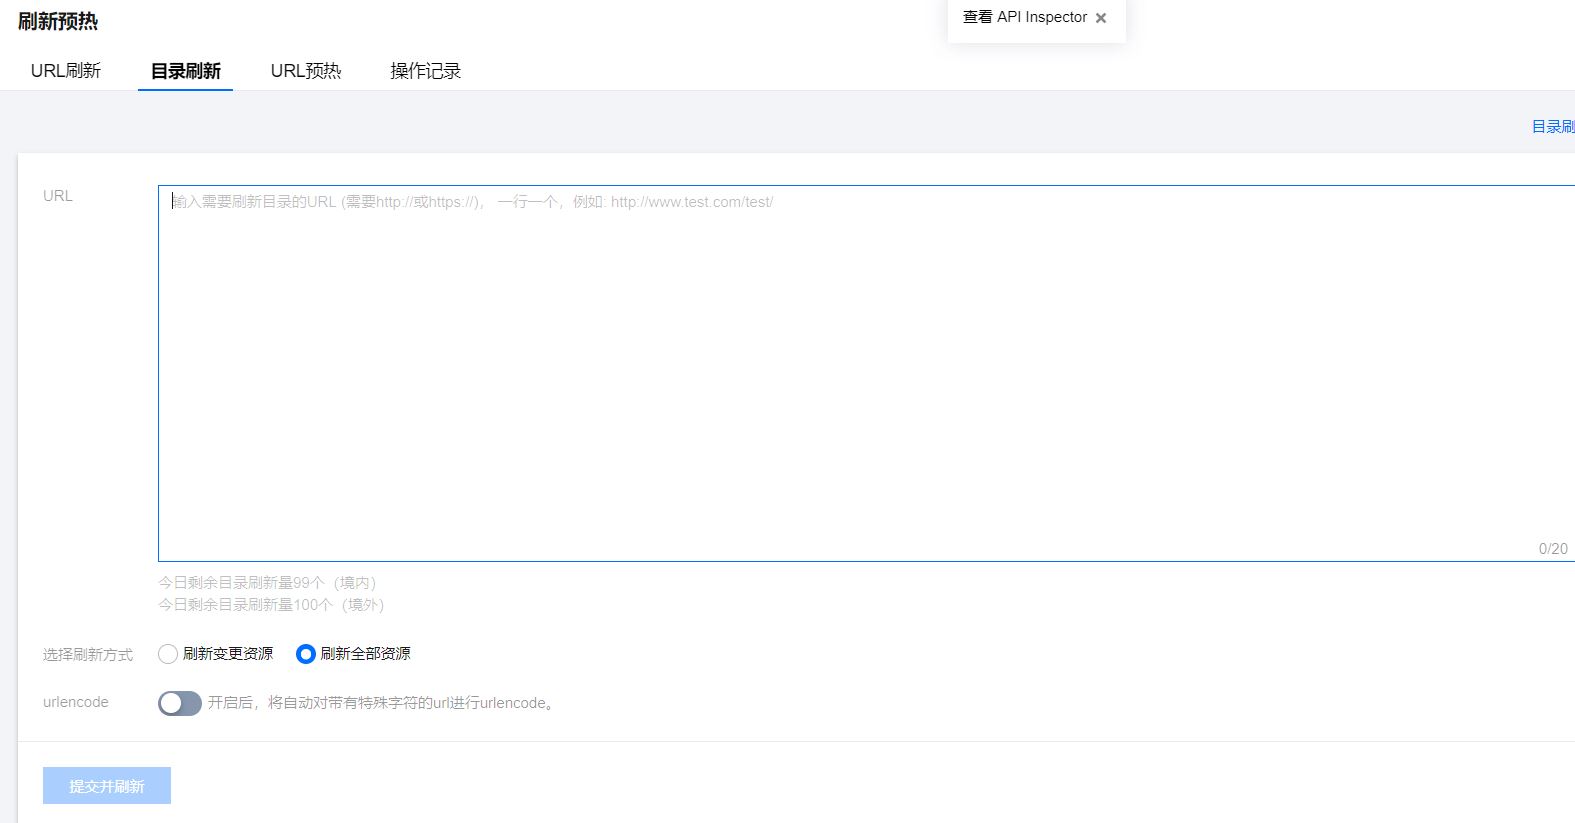
Task: Open 查看 API Inspector
Action: tap(1024, 17)
